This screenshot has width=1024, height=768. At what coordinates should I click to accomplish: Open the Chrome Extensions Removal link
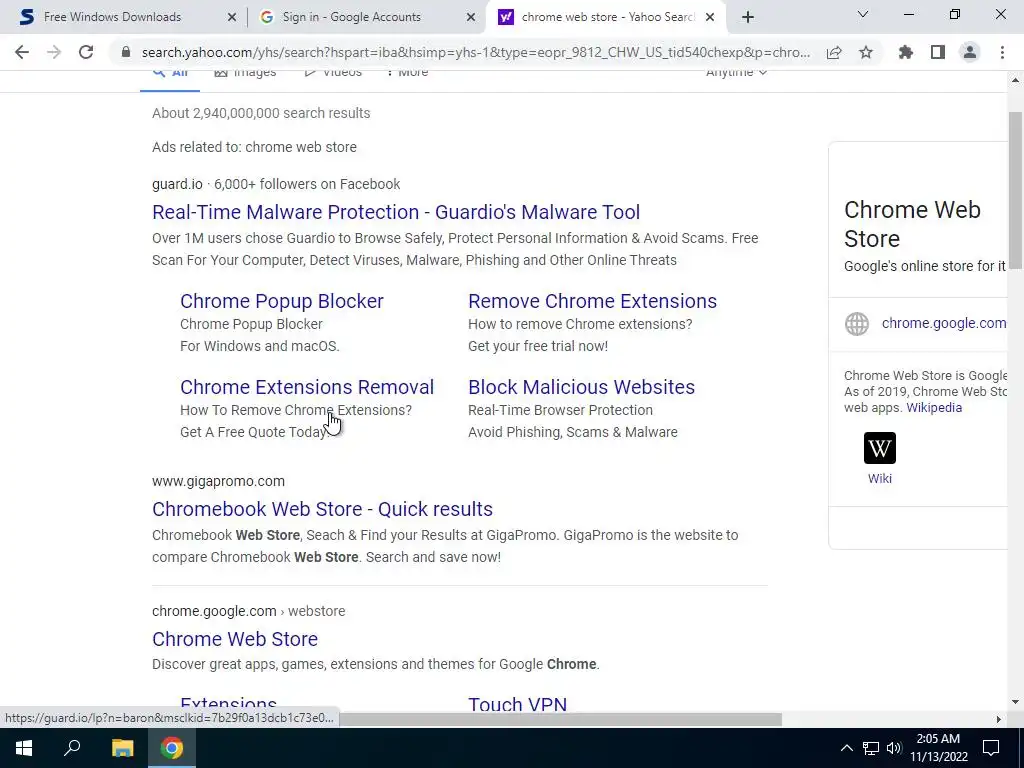click(307, 387)
